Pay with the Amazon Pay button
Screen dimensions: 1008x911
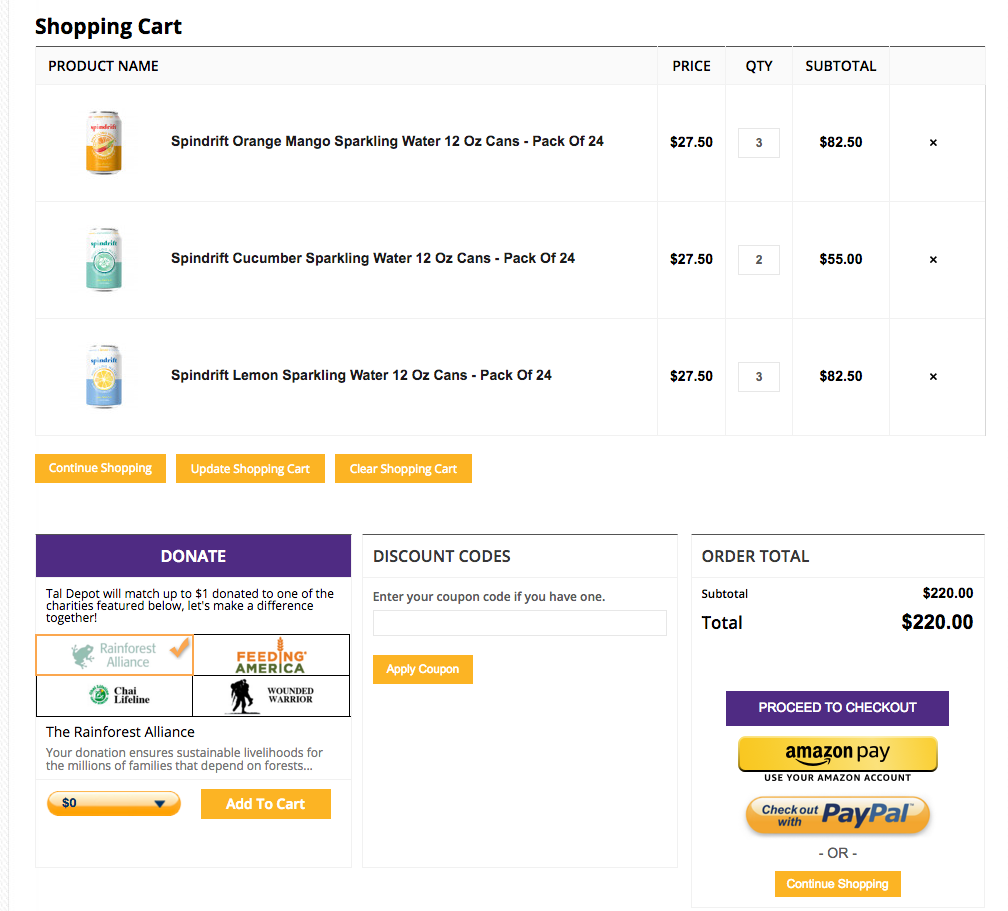tap(837, 754)
